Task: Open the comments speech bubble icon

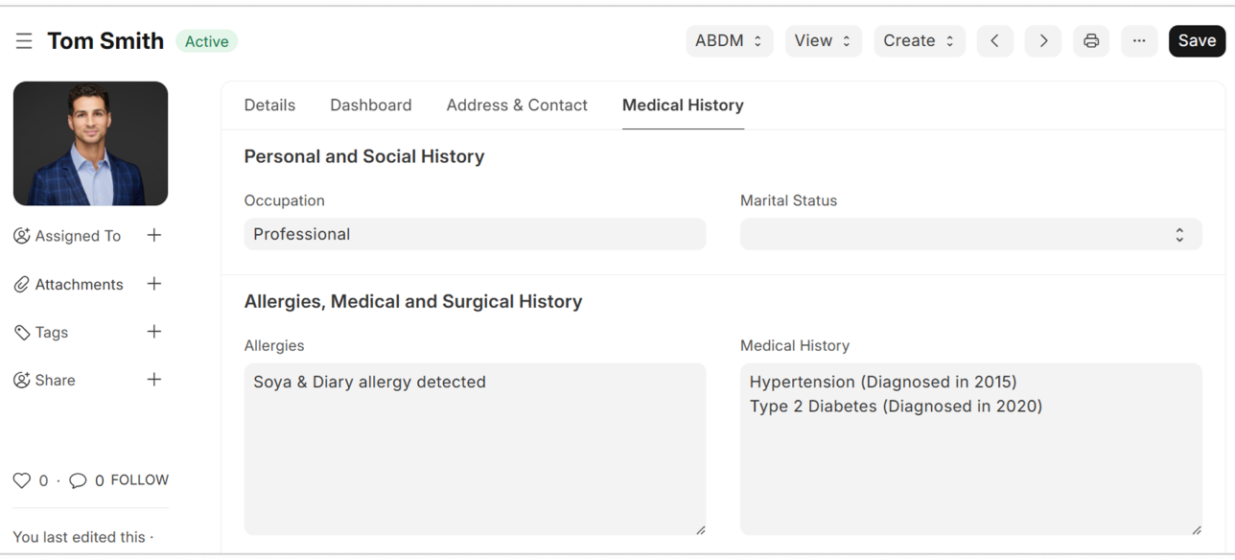Action: pyautogui.click(x=78, y=481)
